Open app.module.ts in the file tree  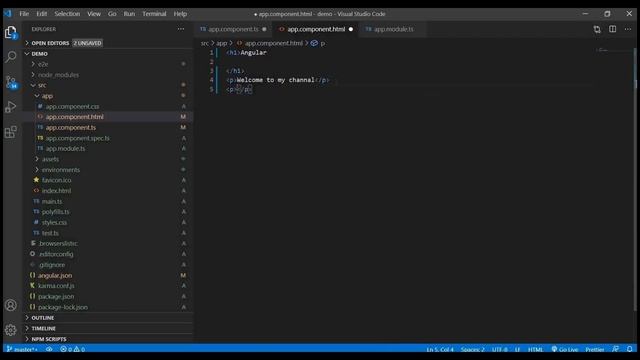pos(65,148)
